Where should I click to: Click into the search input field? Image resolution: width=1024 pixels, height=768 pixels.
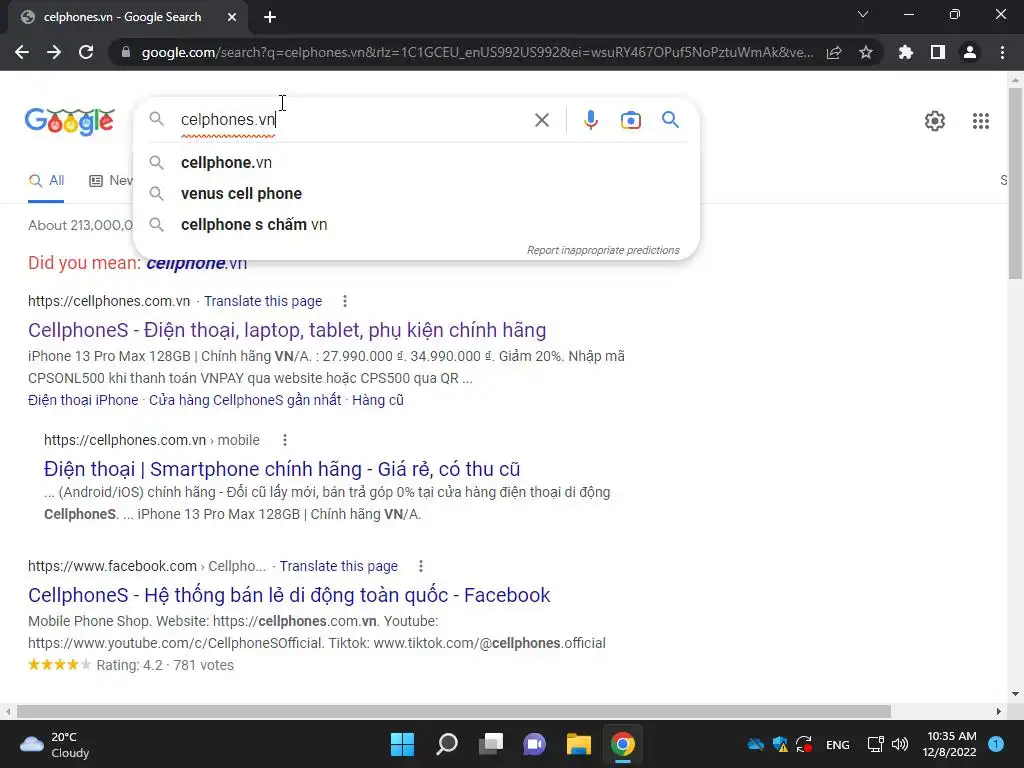tap(353, 120)
